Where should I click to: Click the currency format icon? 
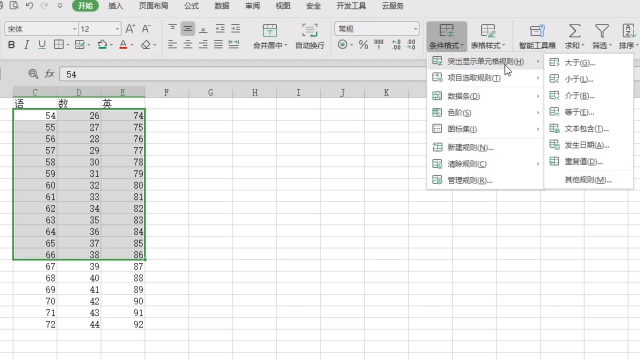point(342,44)
